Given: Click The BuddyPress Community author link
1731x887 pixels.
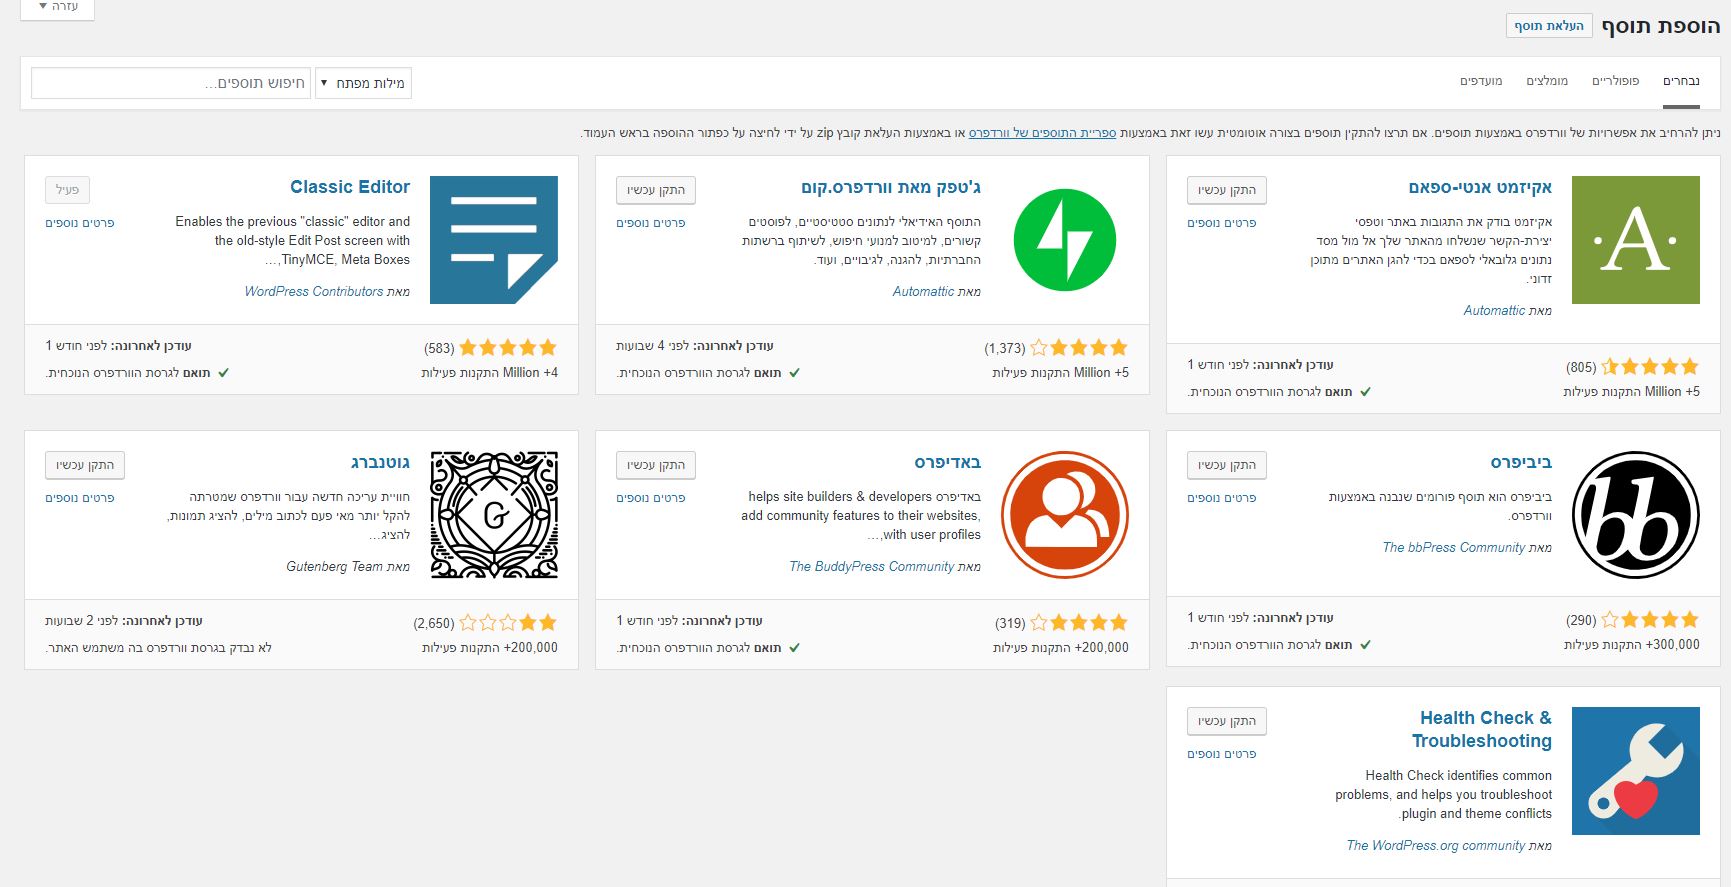Looking at the screenshot, I should [872, 567].
